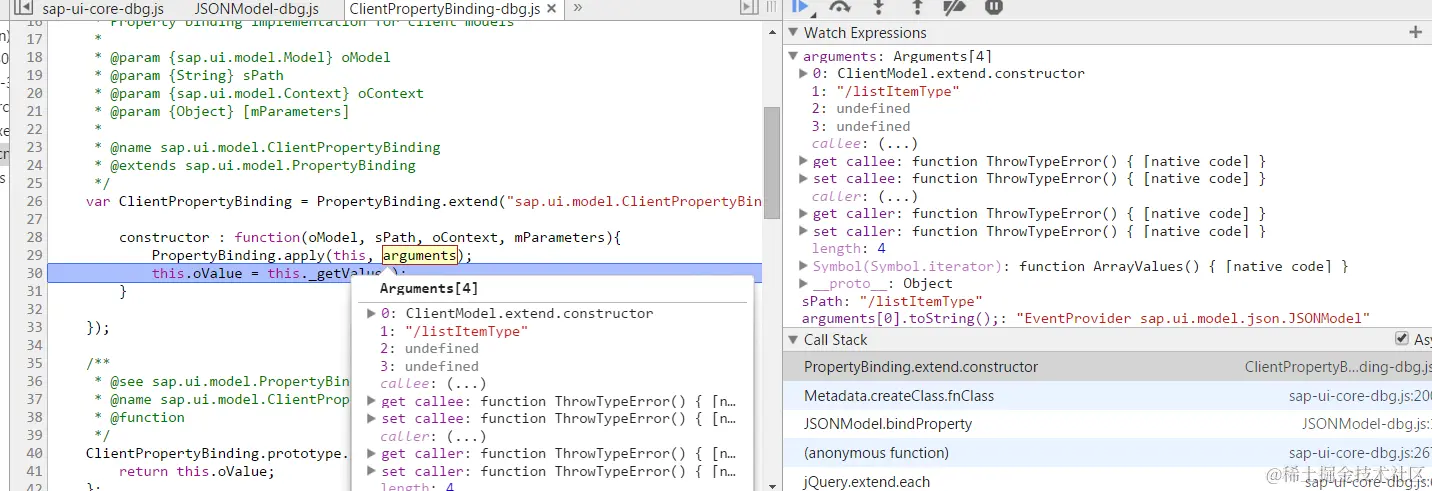Open Metadata.createClass row's sap-ui-core-dbg.js link
This screenshot has width=1432, height=491.
(1360, 396)
